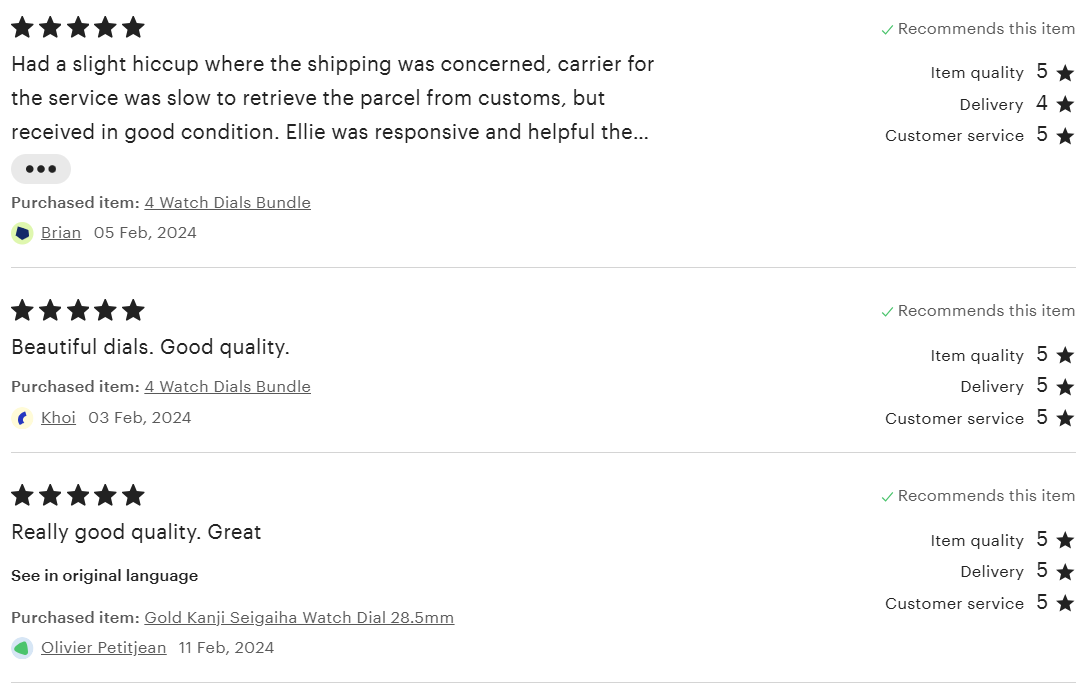Open 4 Watch Dials Bundle from Khoi's review
This screenshot has height=694, width=1091.
(x=227, y=387)
